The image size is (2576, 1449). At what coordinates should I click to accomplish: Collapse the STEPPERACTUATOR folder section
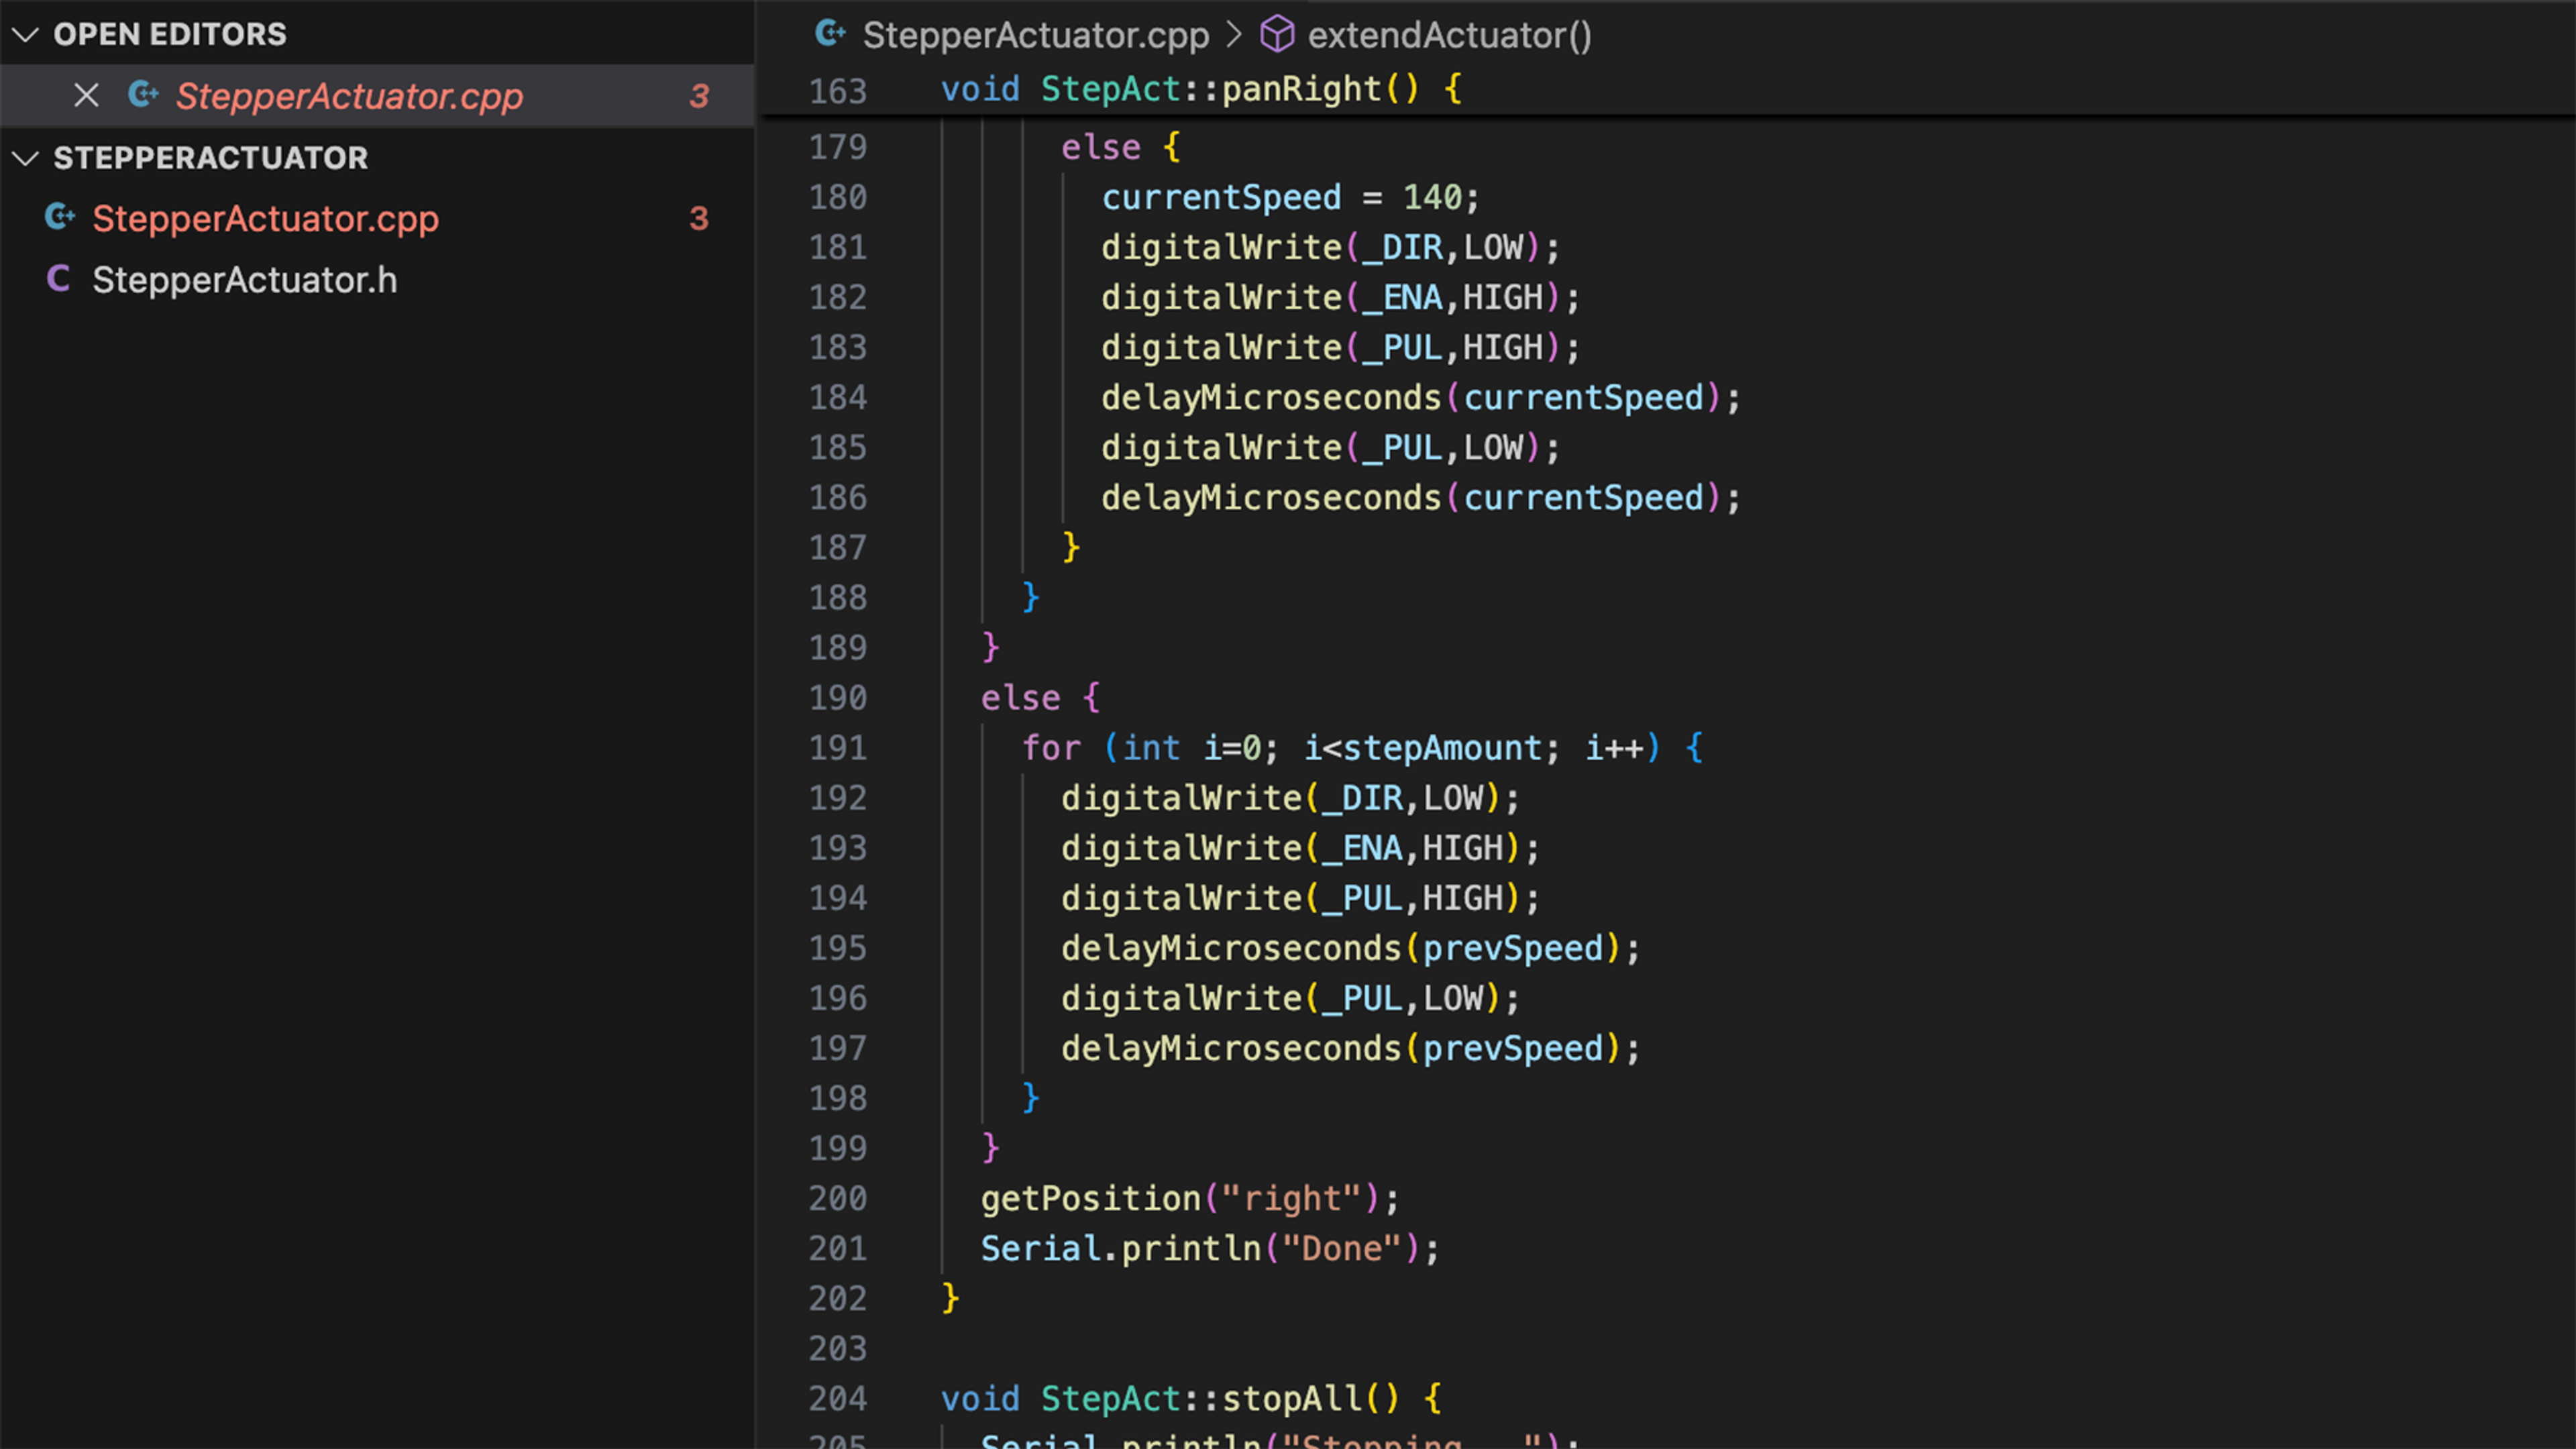click(25, 158)
